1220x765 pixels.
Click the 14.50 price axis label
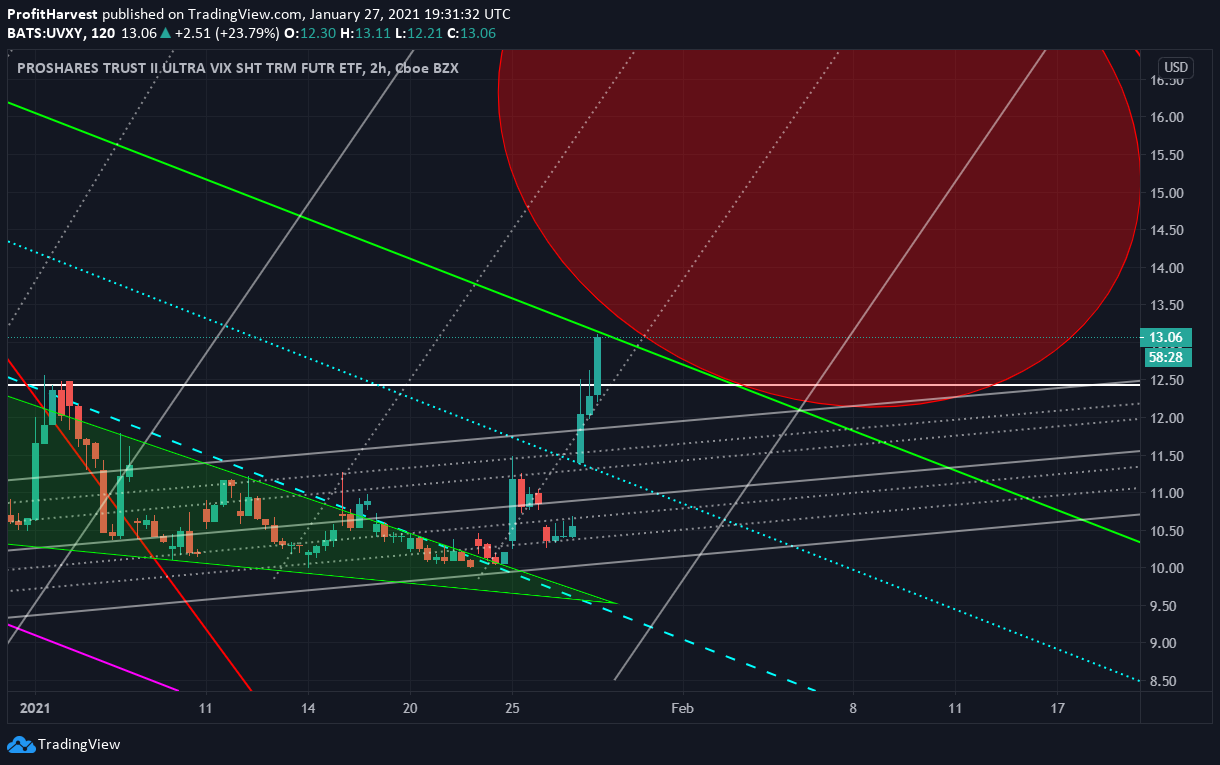click(x=1166, y=230)
